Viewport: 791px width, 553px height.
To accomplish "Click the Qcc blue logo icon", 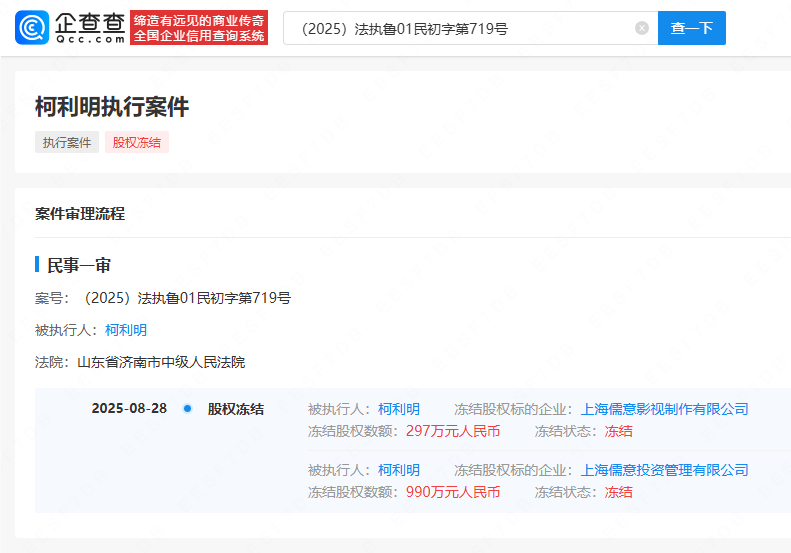I will click(x=33, y=28).
